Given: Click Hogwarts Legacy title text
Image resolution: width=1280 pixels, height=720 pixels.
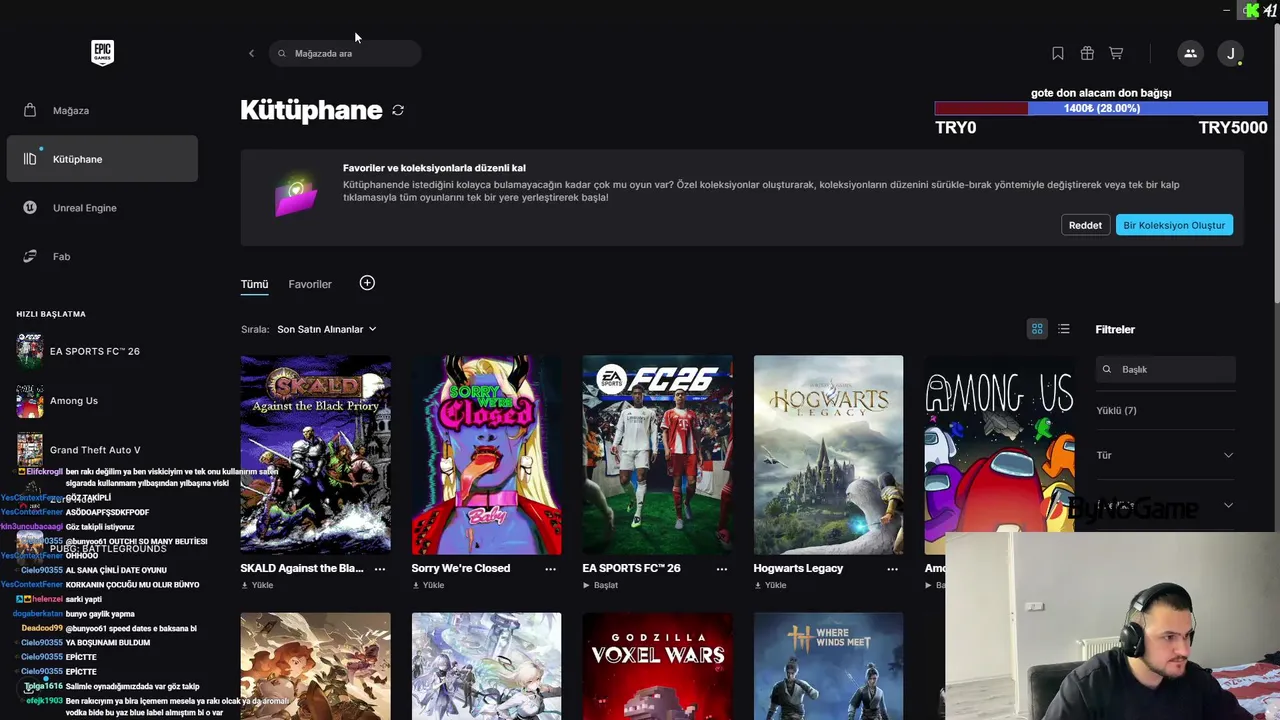Looking at the screenshot, I should tap(798, 568).
